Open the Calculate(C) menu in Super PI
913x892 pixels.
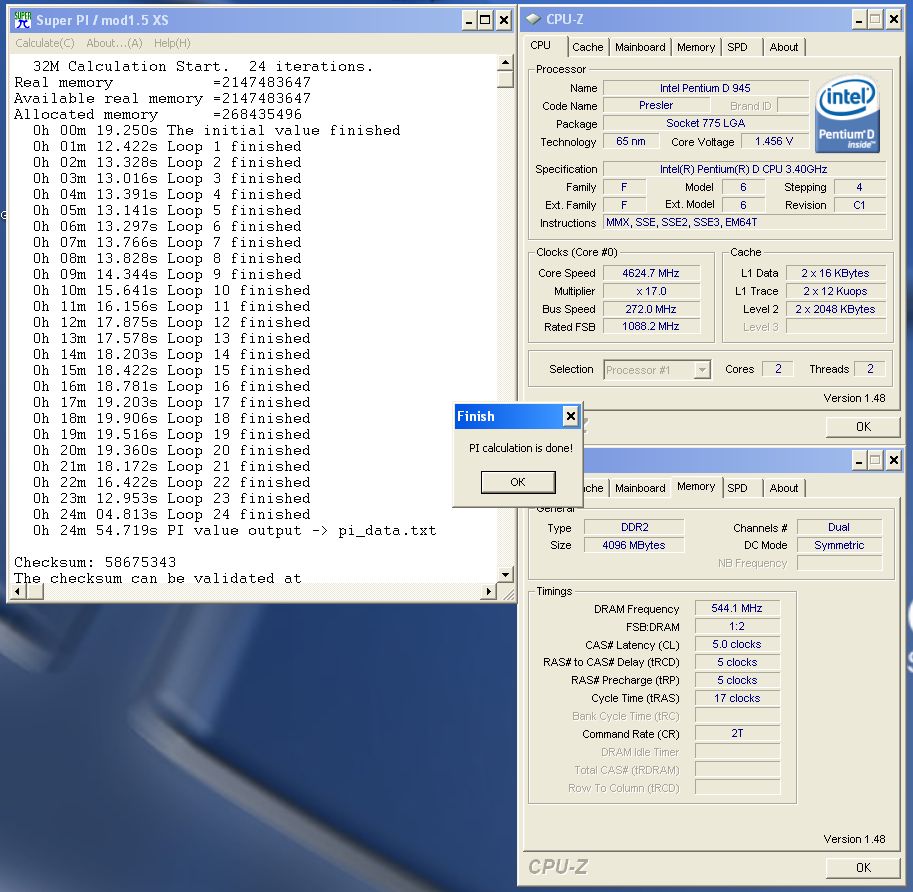point(45,43)
